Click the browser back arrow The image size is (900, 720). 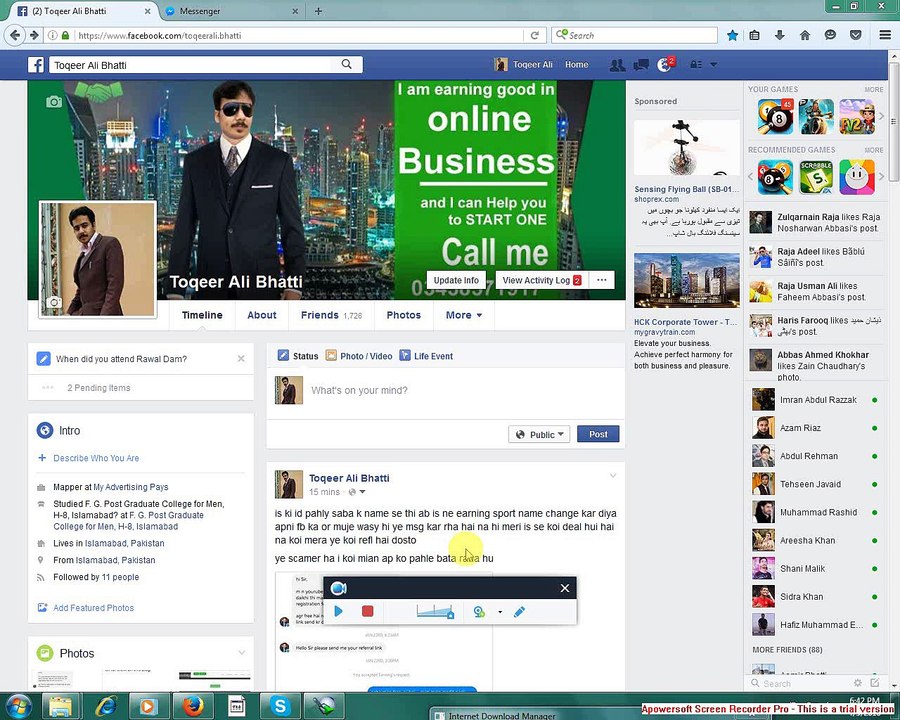point(15,35)
